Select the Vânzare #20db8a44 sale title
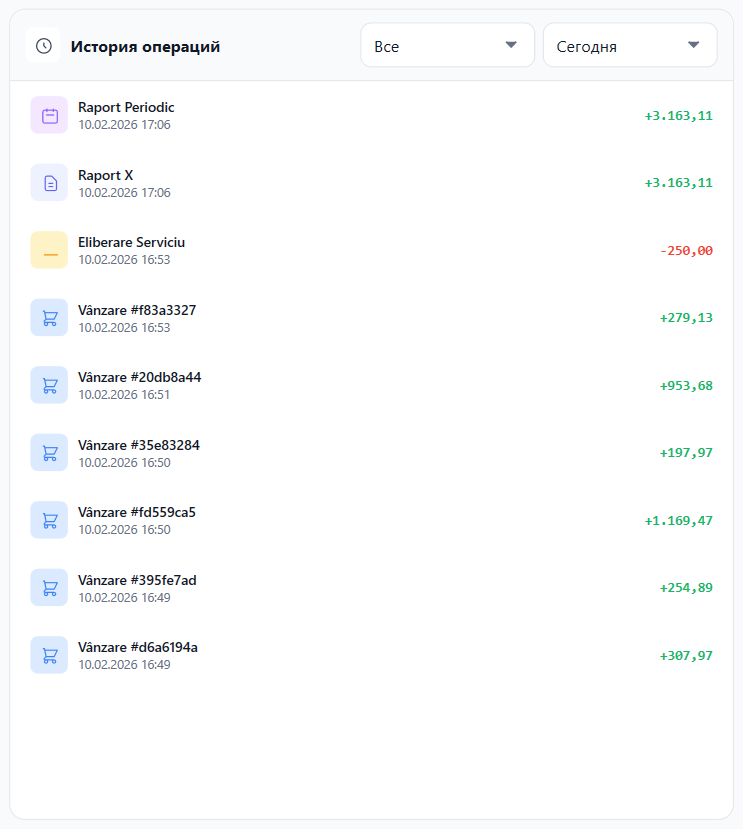The image size is (743, 829). [139, 377]
